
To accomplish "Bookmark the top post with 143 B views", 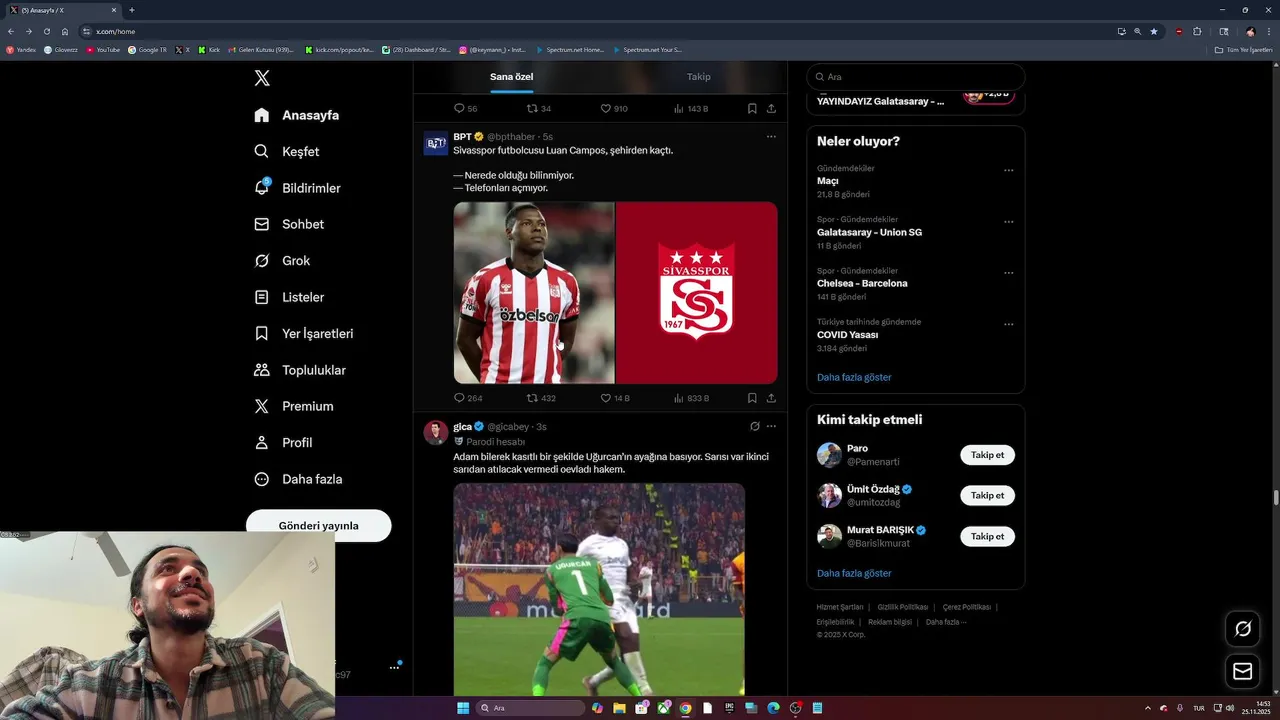I will (752, 108).
